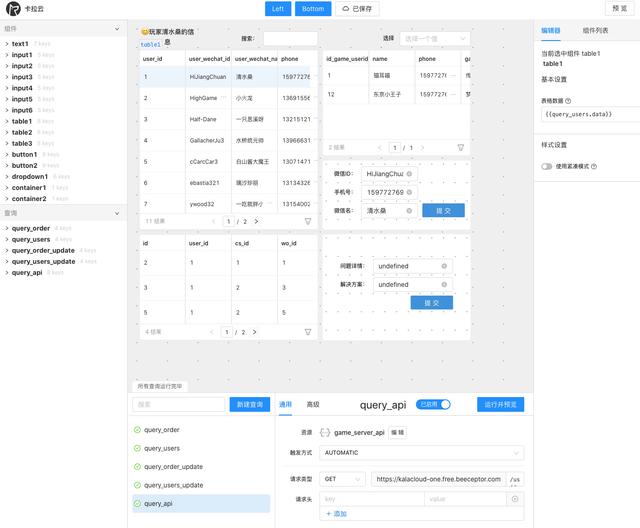Select button1 in the component tree

point(24,155)
